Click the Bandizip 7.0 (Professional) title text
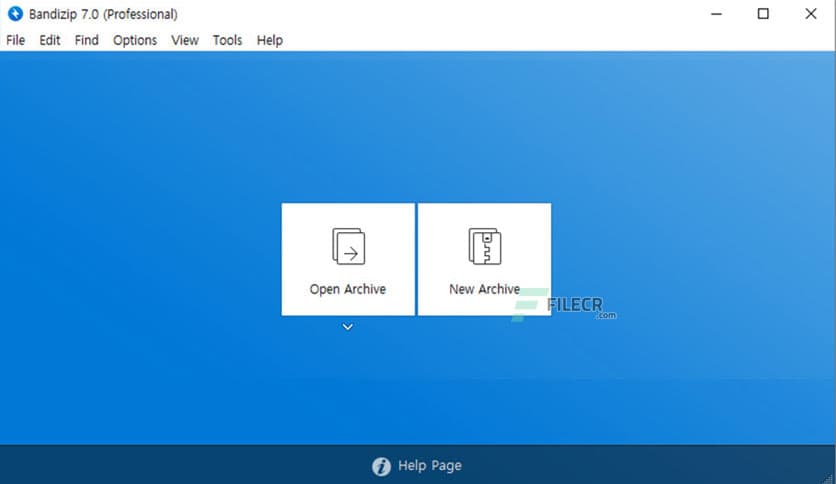836x484 pixels. click(x=103, y=14)
